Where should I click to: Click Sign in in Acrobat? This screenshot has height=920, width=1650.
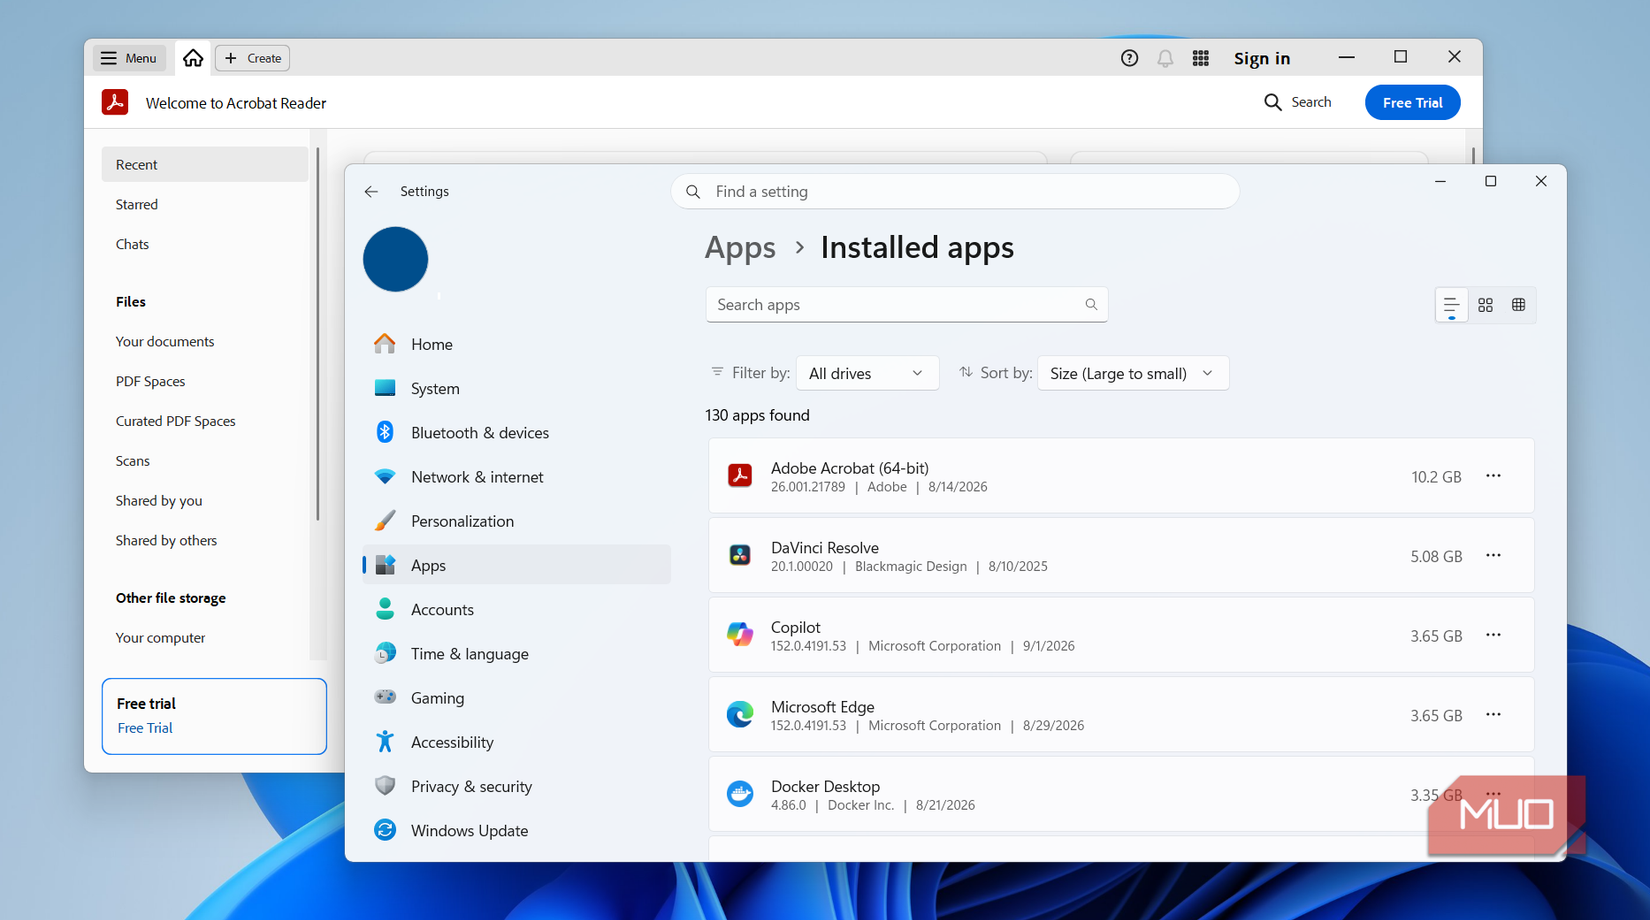coord(1261,58)
